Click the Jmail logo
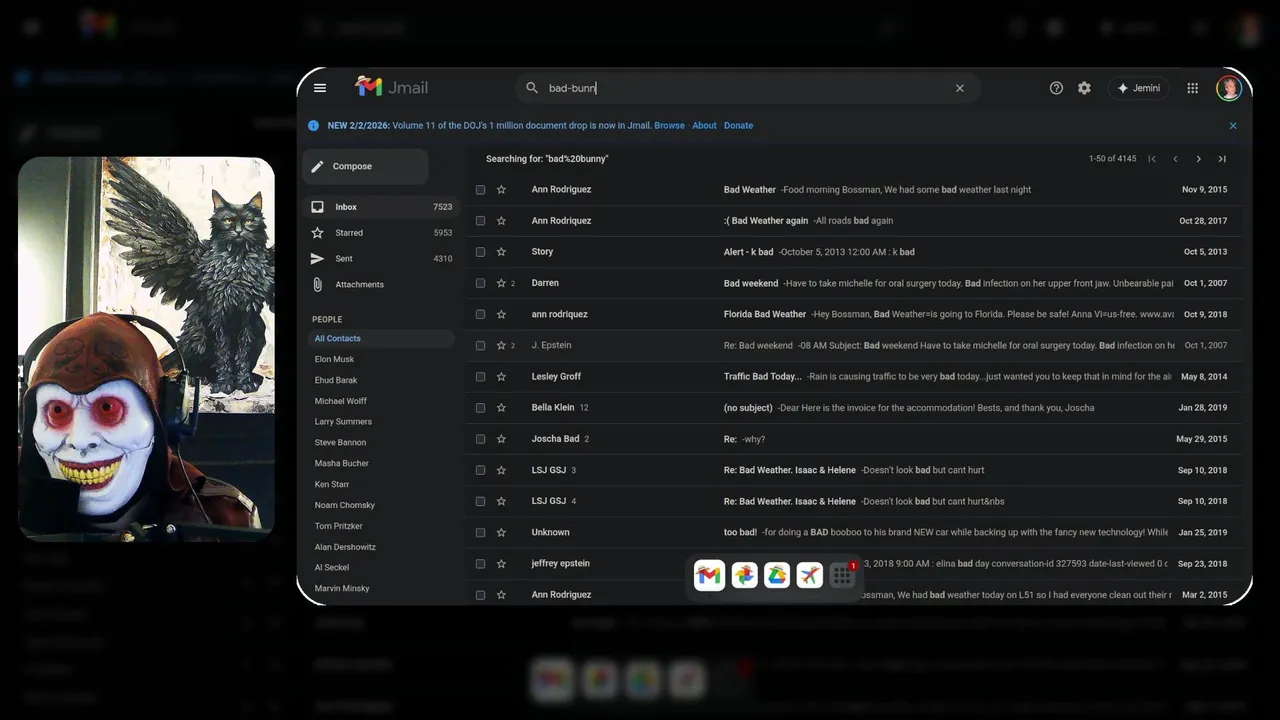1280x720 pixels. click(392, 87)
